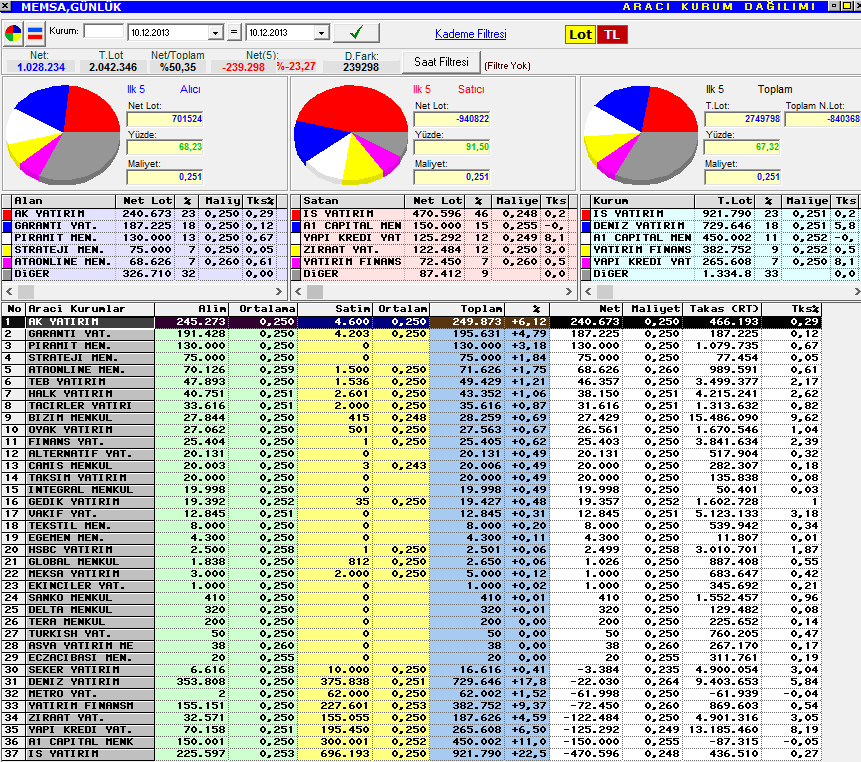Open the start date dropdown
Viewport: 861px width, 762px height.
216,33
